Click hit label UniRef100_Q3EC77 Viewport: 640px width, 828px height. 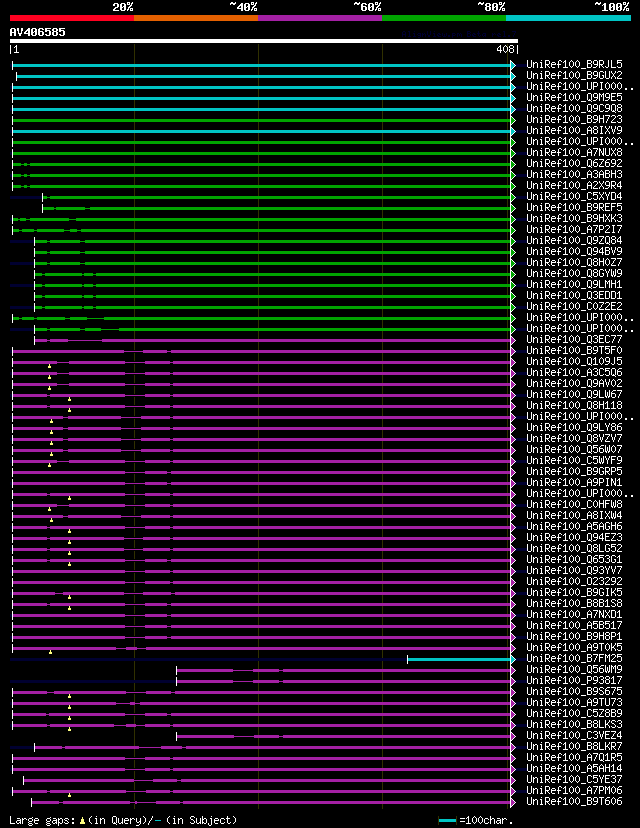point(574,340)
